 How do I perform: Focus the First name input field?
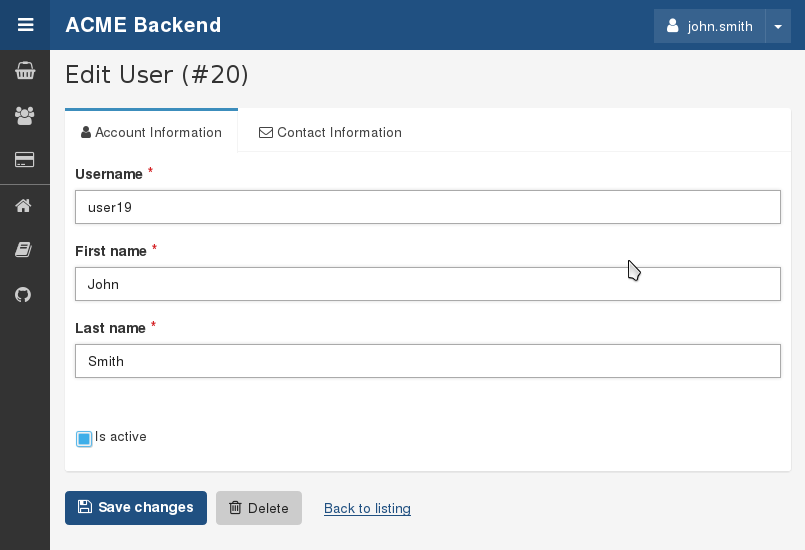tap(428, 284)
